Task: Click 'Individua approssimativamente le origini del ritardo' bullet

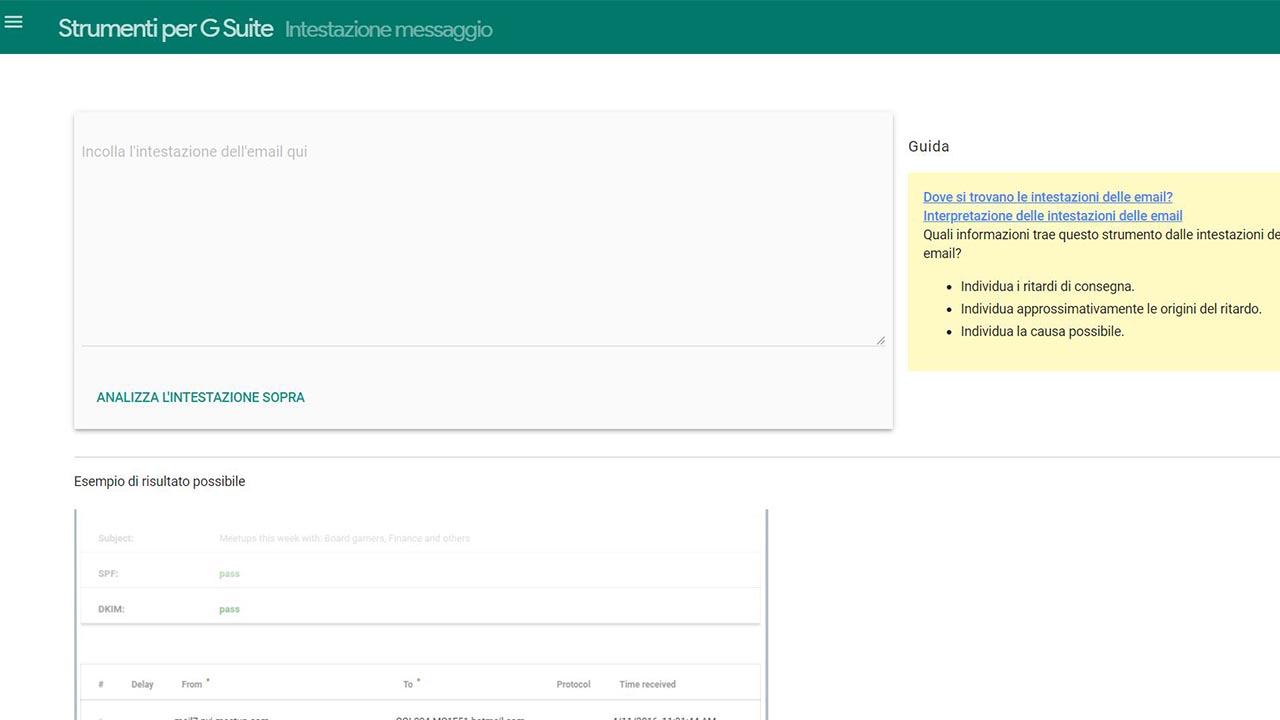Action: (1111, 309)
